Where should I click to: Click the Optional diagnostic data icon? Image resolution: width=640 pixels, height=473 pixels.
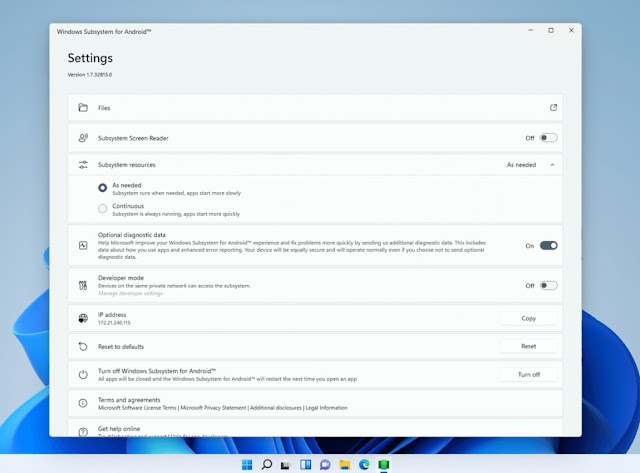[x=83, y=245]
